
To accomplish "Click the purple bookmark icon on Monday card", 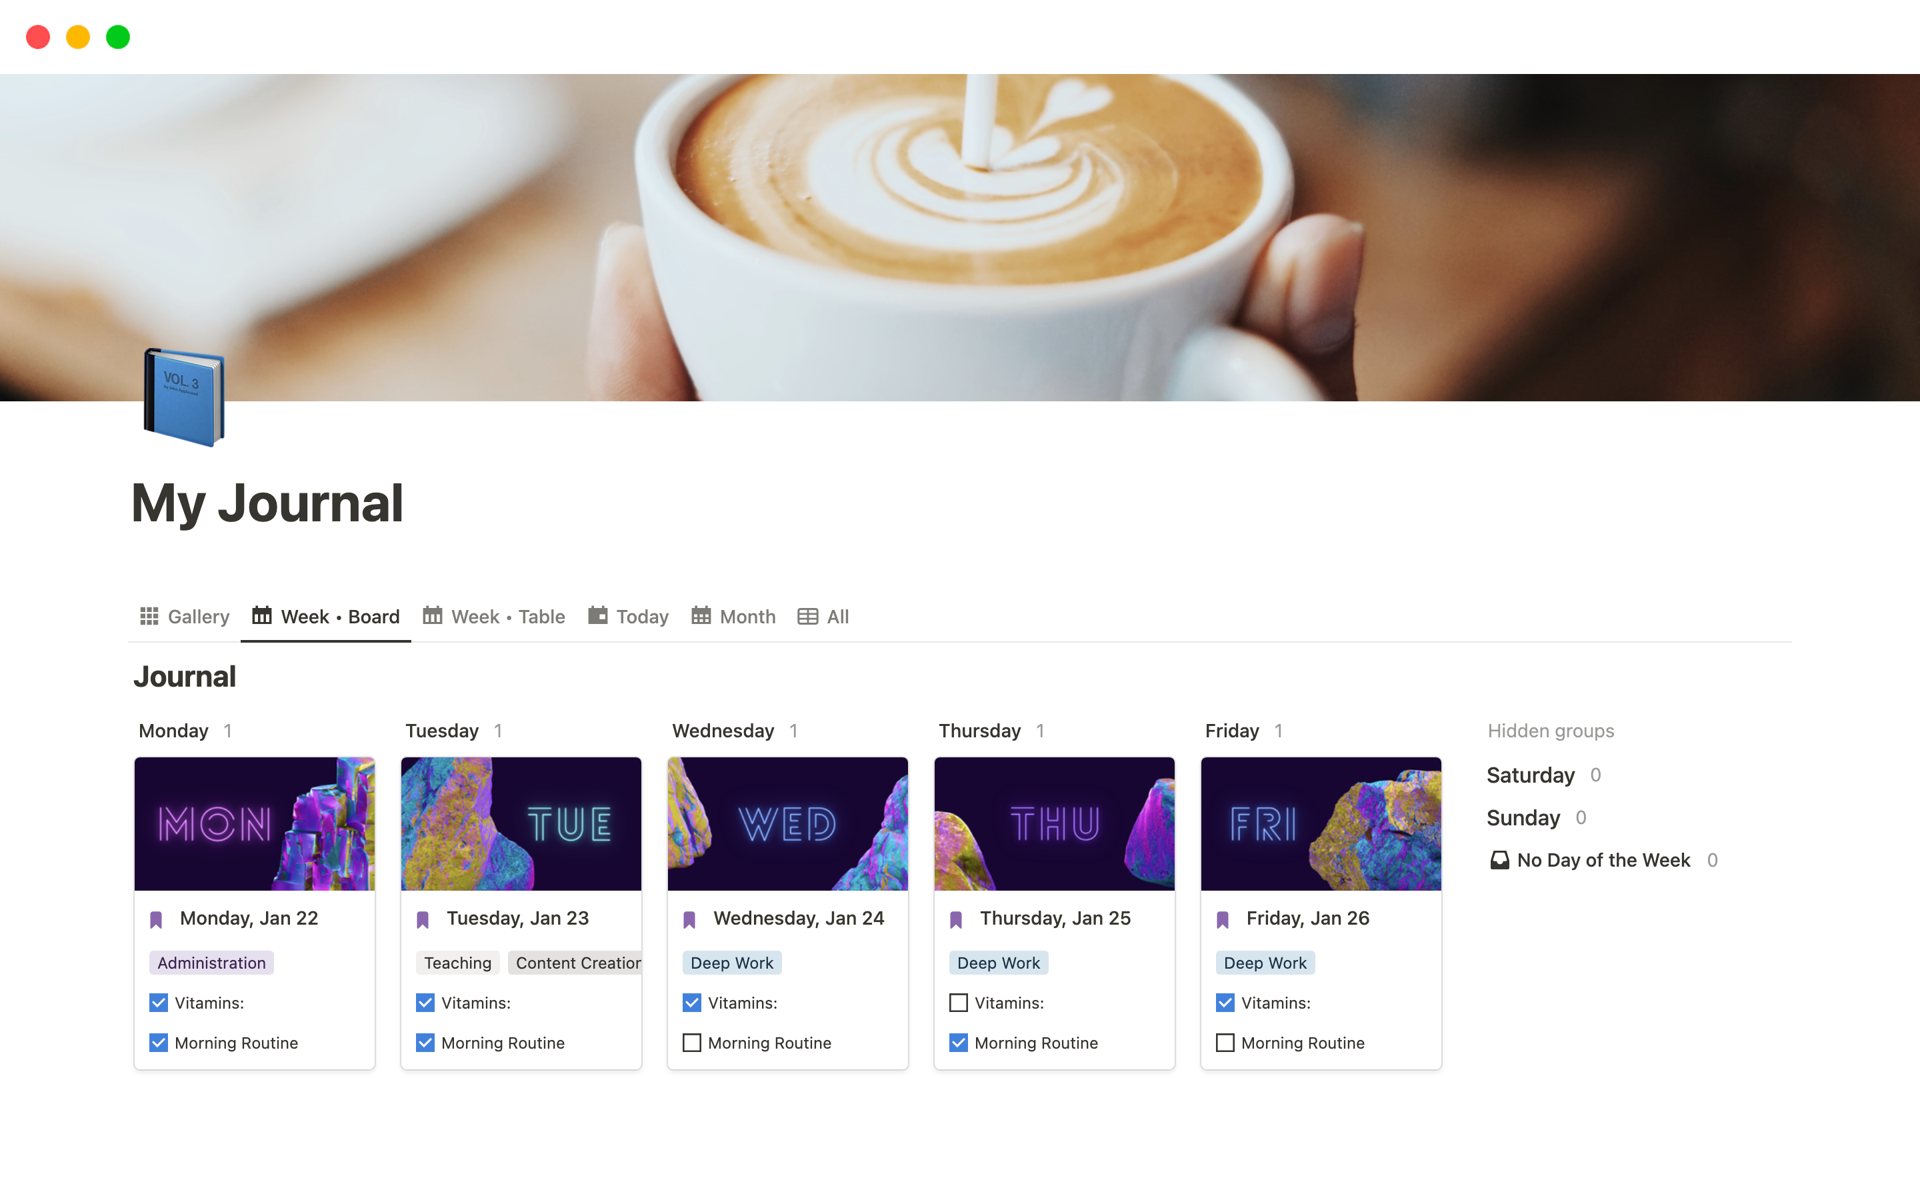I will pos(156,919).
